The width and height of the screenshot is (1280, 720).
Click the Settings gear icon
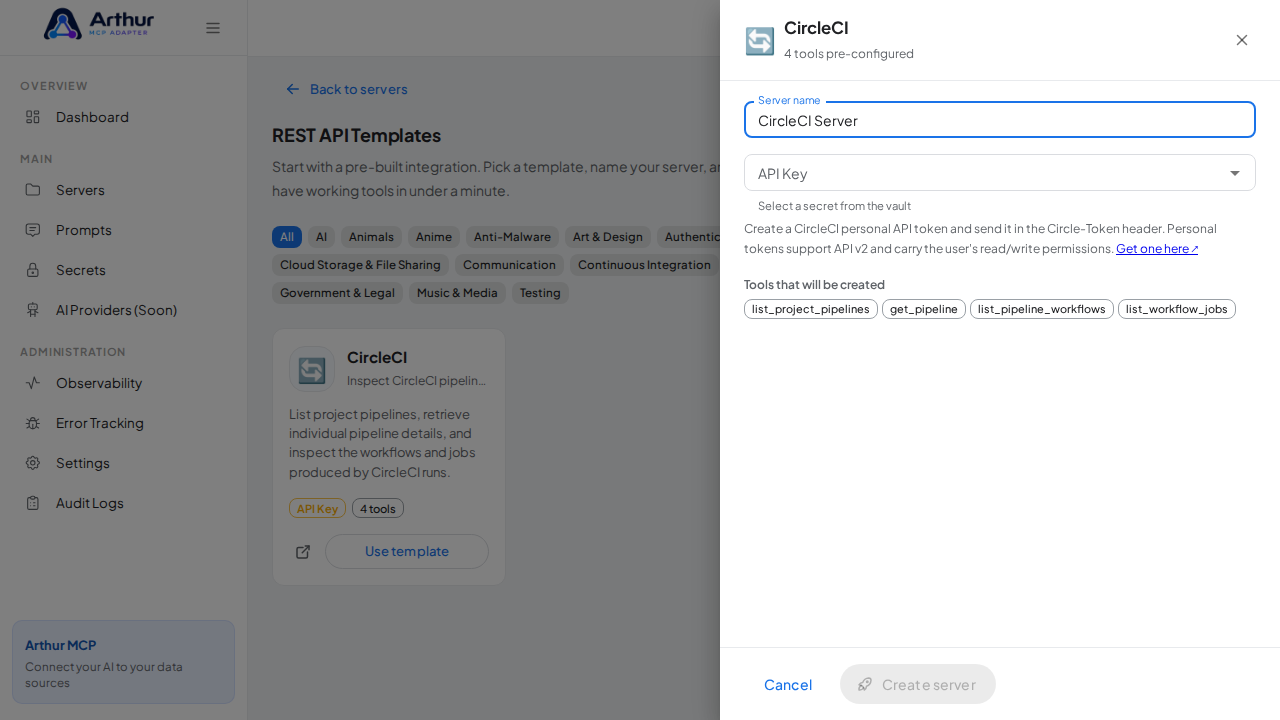33,463
